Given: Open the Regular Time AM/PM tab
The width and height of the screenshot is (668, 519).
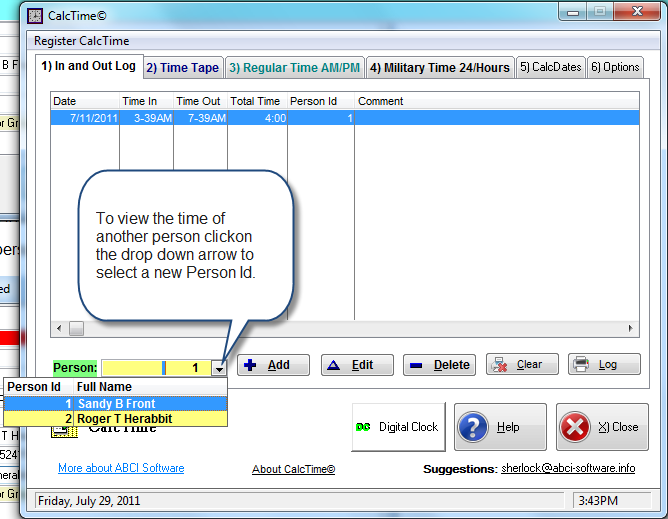Looking at the screenshot, I should 294,67.
